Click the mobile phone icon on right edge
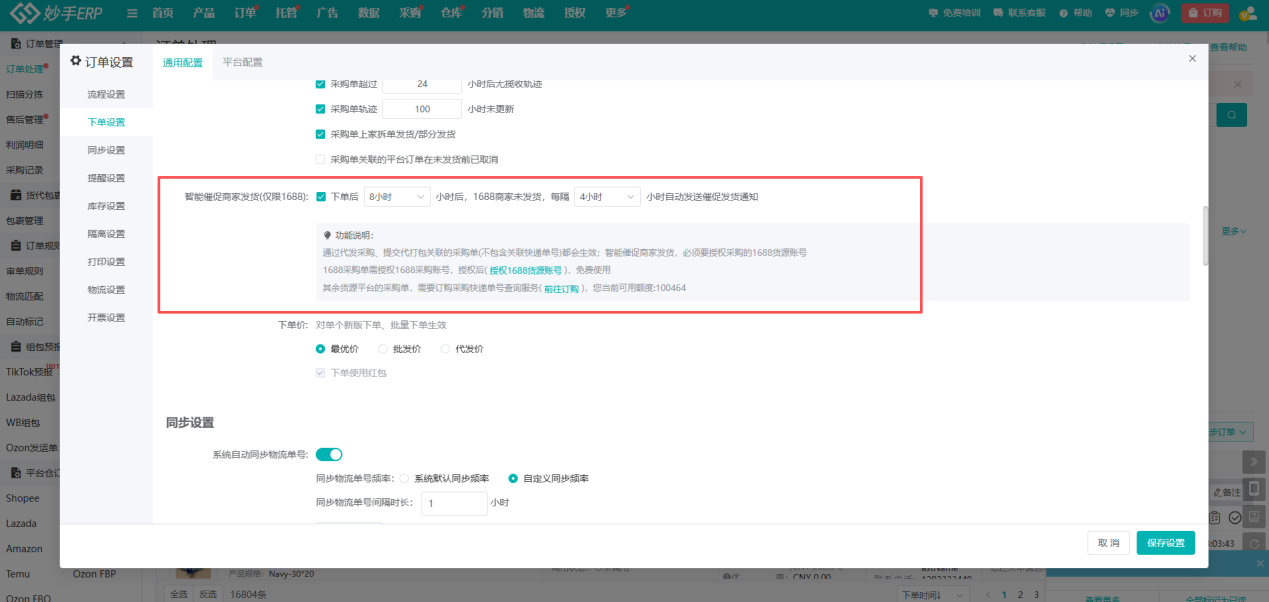The image size is (1269, 602). (1252, 490)
